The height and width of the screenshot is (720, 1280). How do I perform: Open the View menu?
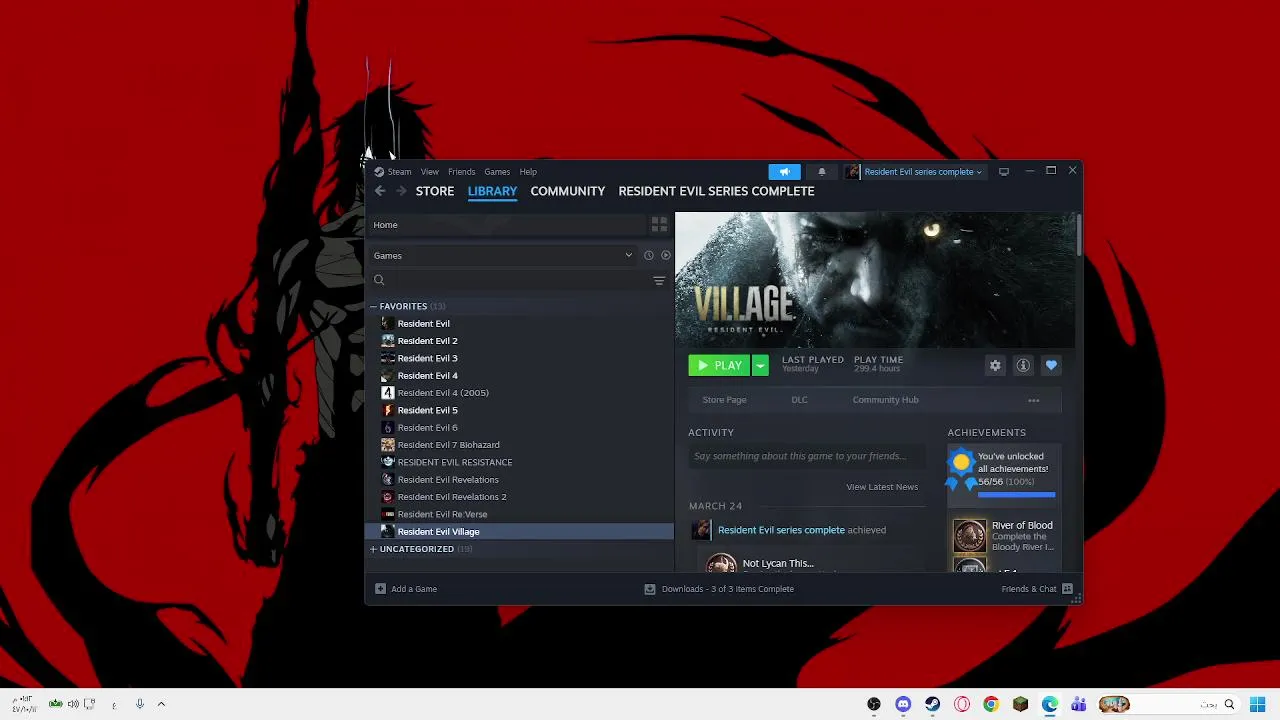pyautogui.click(x=429, y=172)
